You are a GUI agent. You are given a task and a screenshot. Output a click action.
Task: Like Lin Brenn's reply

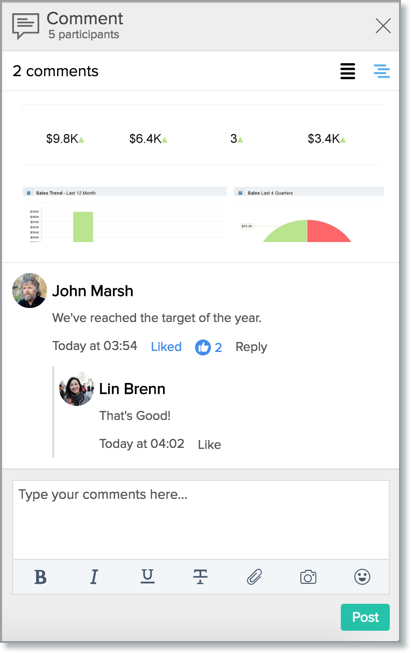point(209,444)
